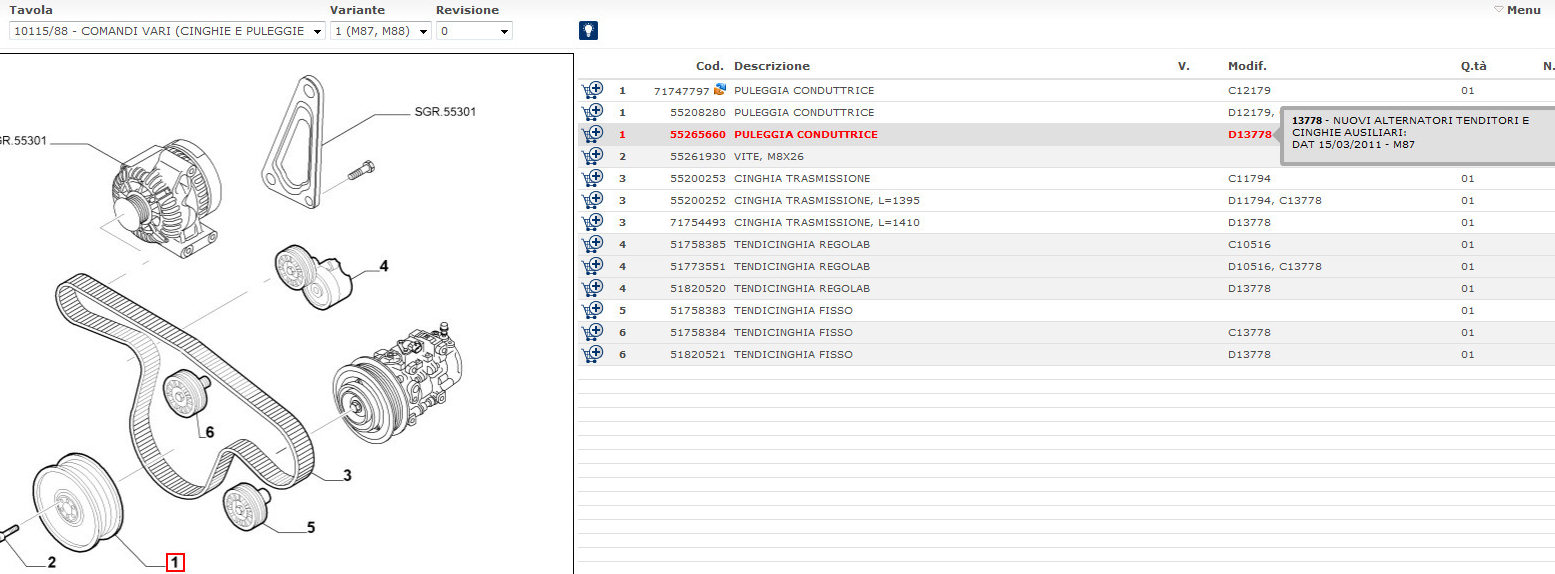This screenshot has width=1555, height=574.
Task: Click callout number 6 on the drawing
Action: [207, 433]
